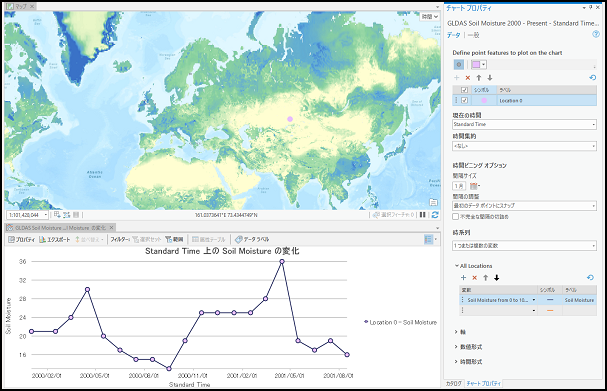607x391 pixels.
Task: Switch to the Catalog pane tab
Action: [x=453, y=383]
